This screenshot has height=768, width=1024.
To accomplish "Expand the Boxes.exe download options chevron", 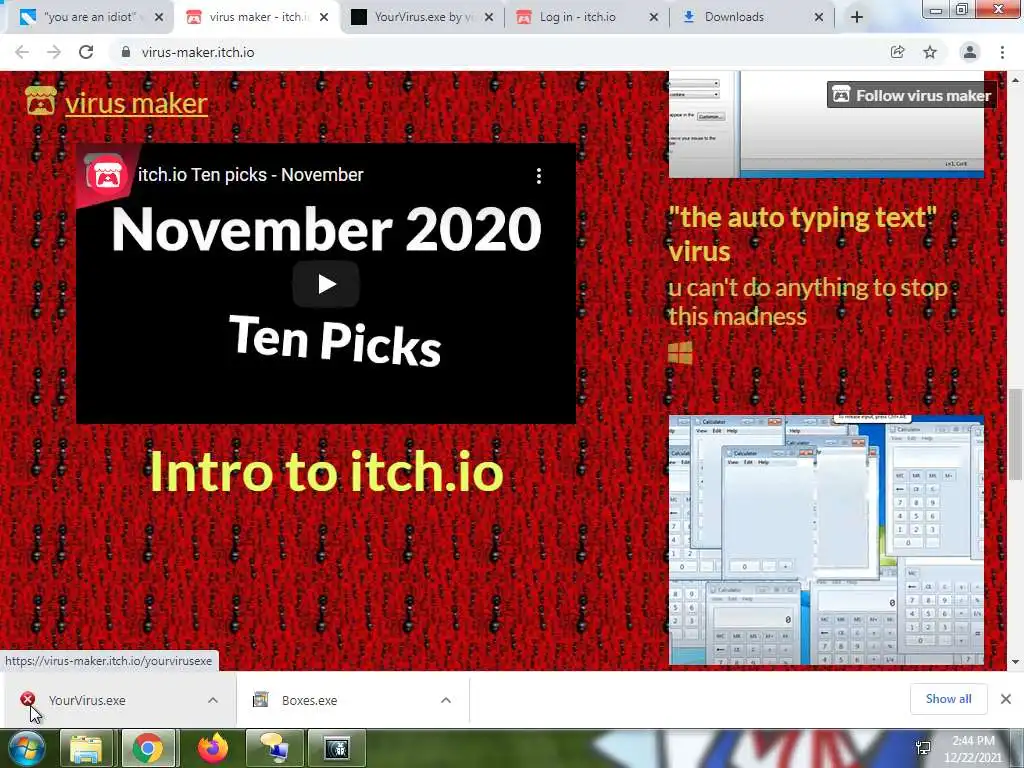I will pyautogui.click(x=446, y=700).
